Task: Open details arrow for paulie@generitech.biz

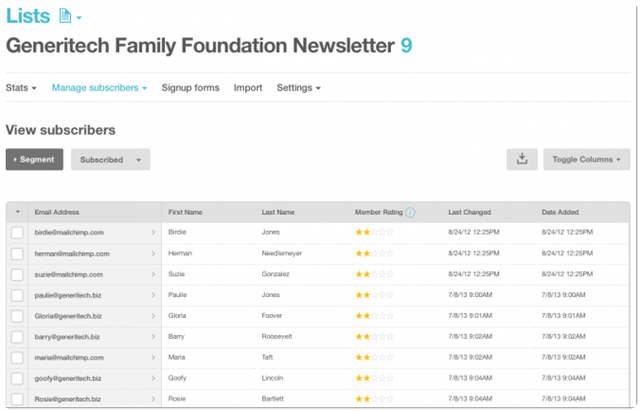Action: pos(153,295)
